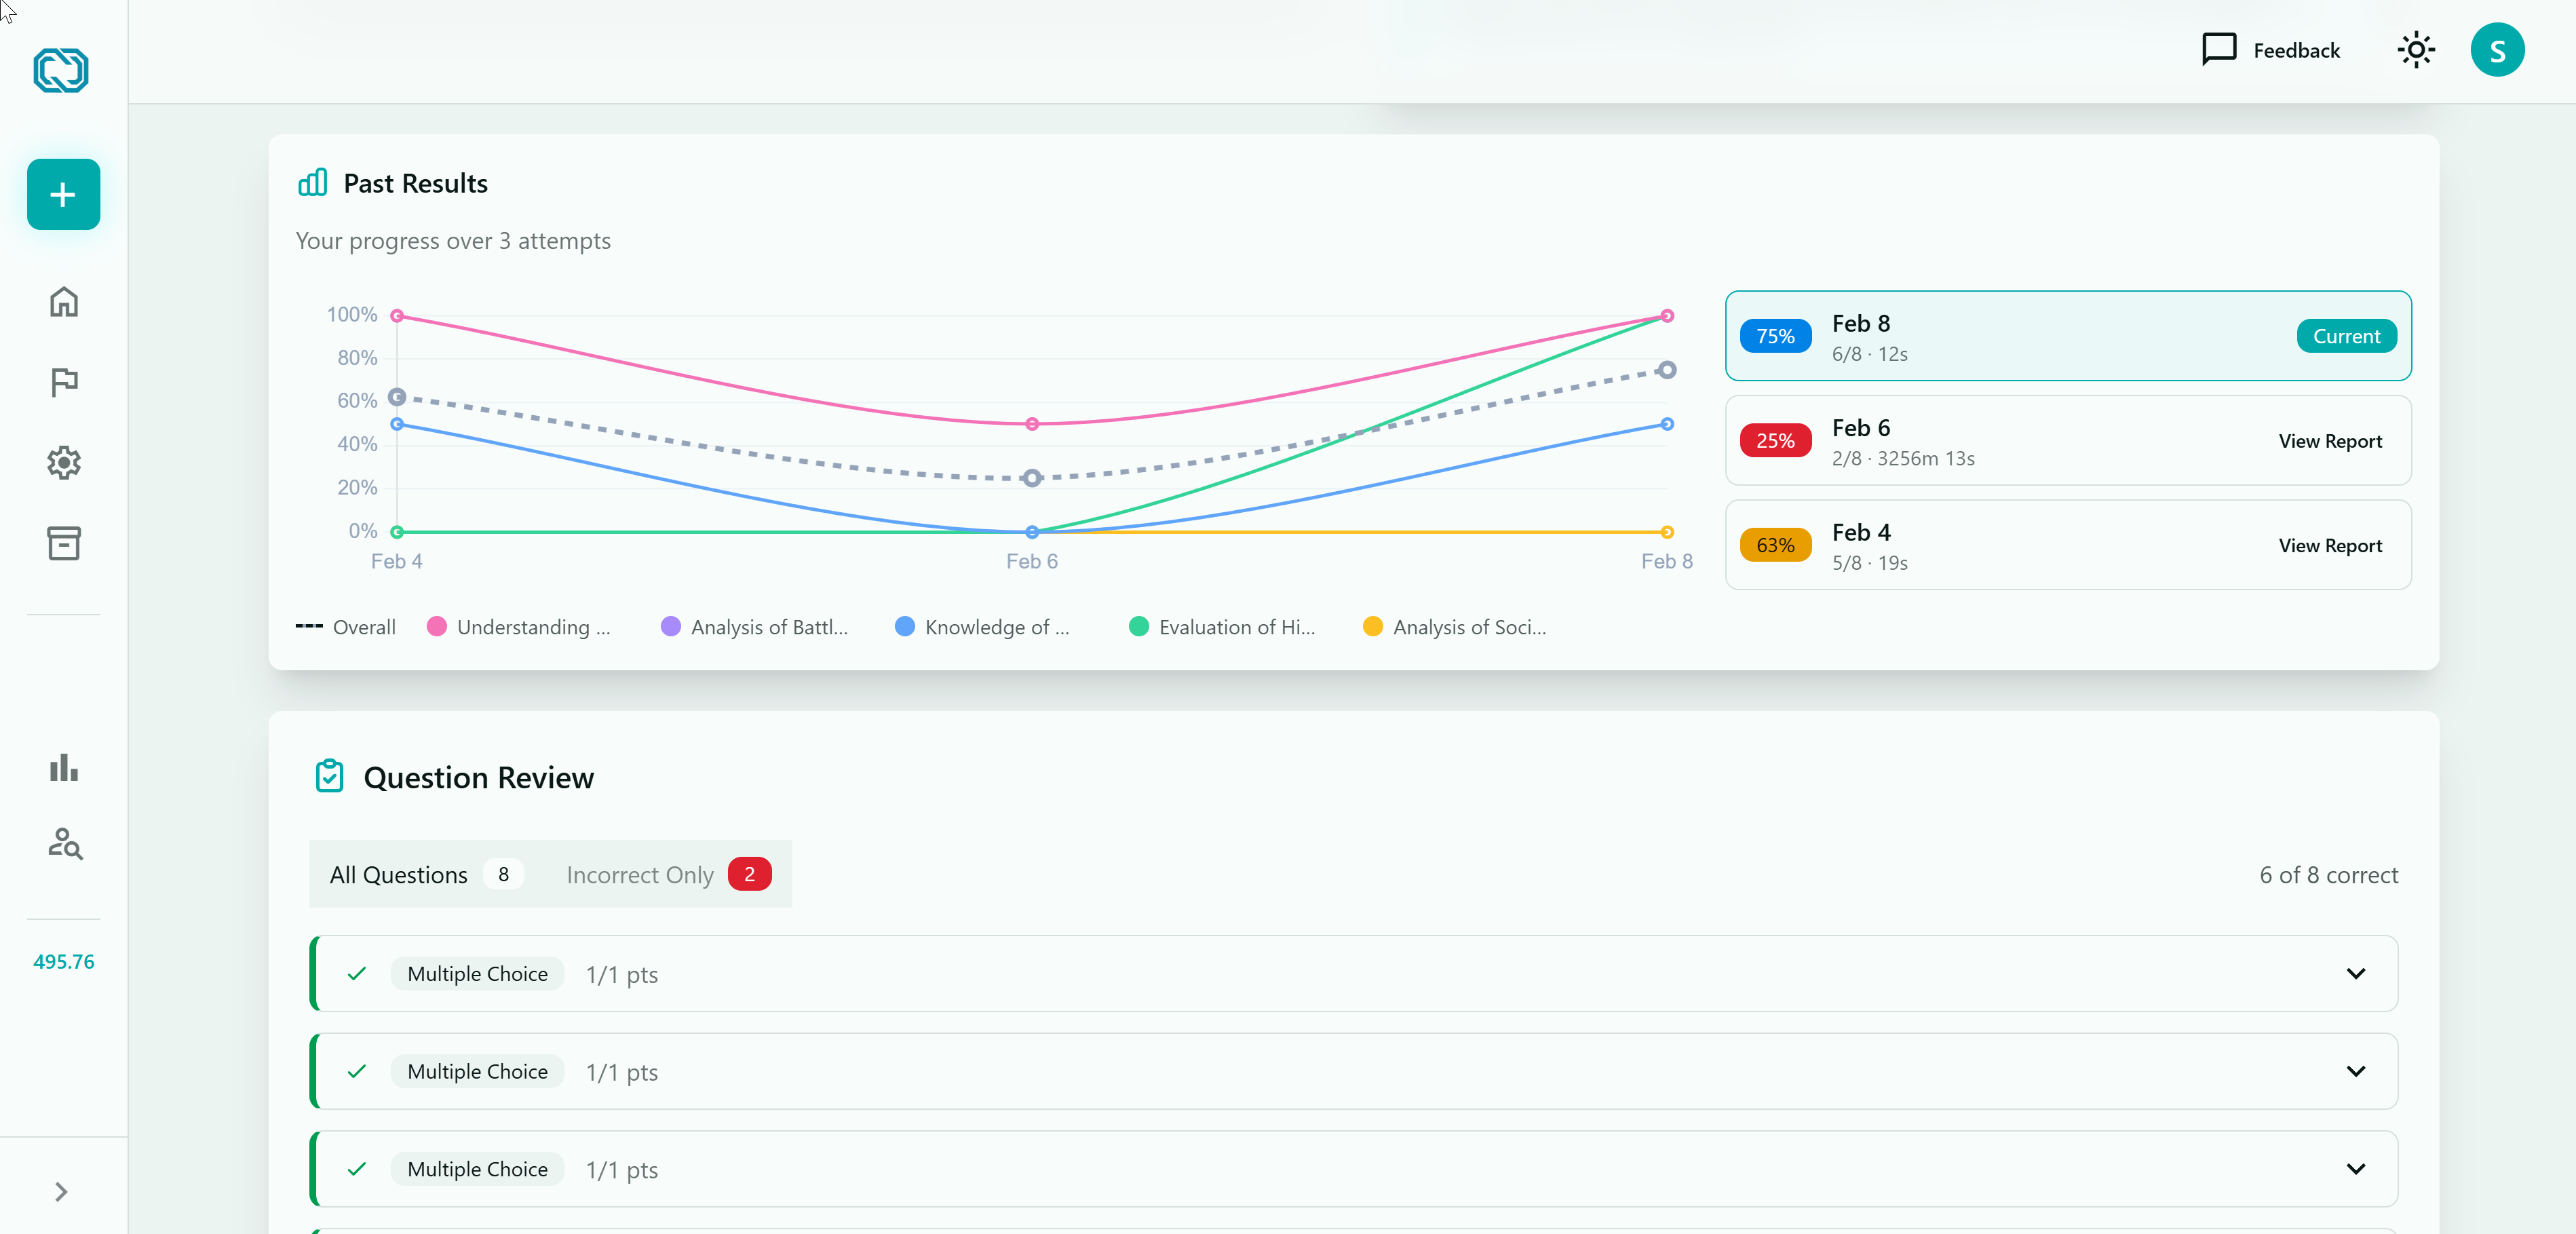Viewport: 2576px width, 1234px height.
Task: Open the user search icon
Action: coord(65,844)
